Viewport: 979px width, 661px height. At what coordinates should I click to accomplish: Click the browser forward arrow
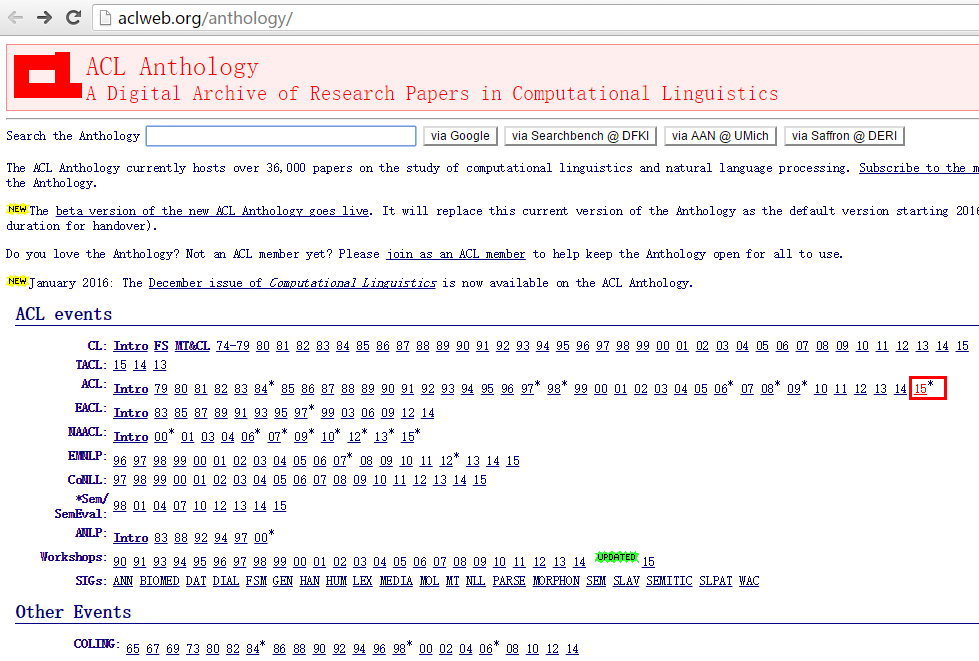44,17
